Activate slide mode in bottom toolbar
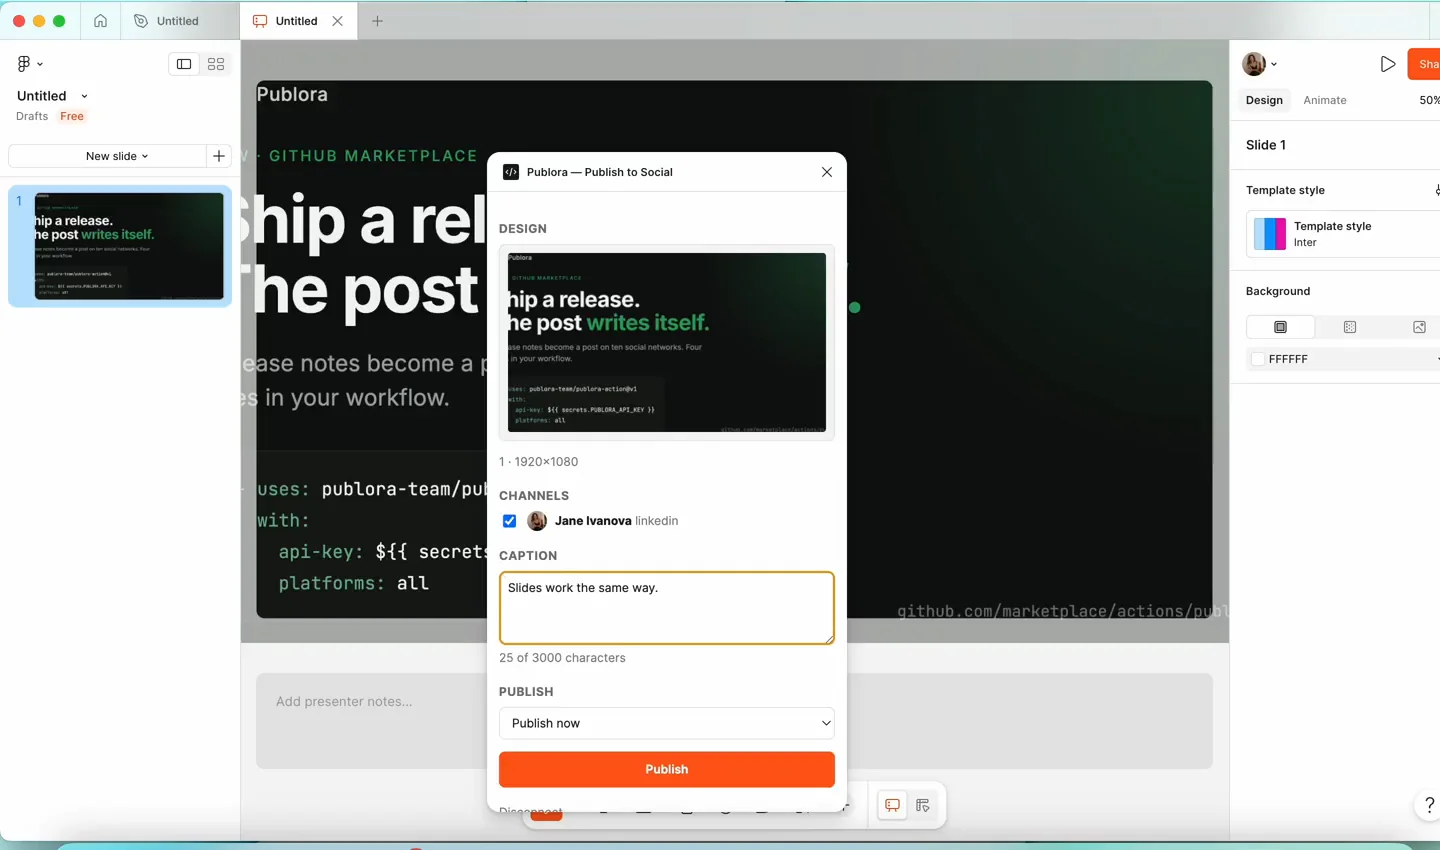The width and height of the screenshot is (1440, 850). click(x=892, y=805)
